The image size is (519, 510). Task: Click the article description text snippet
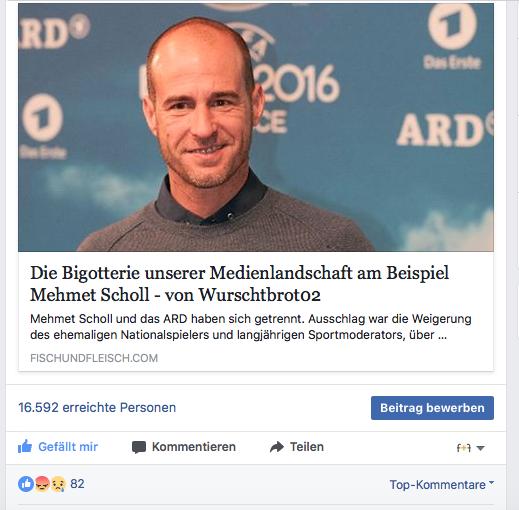tap(251, 327)
